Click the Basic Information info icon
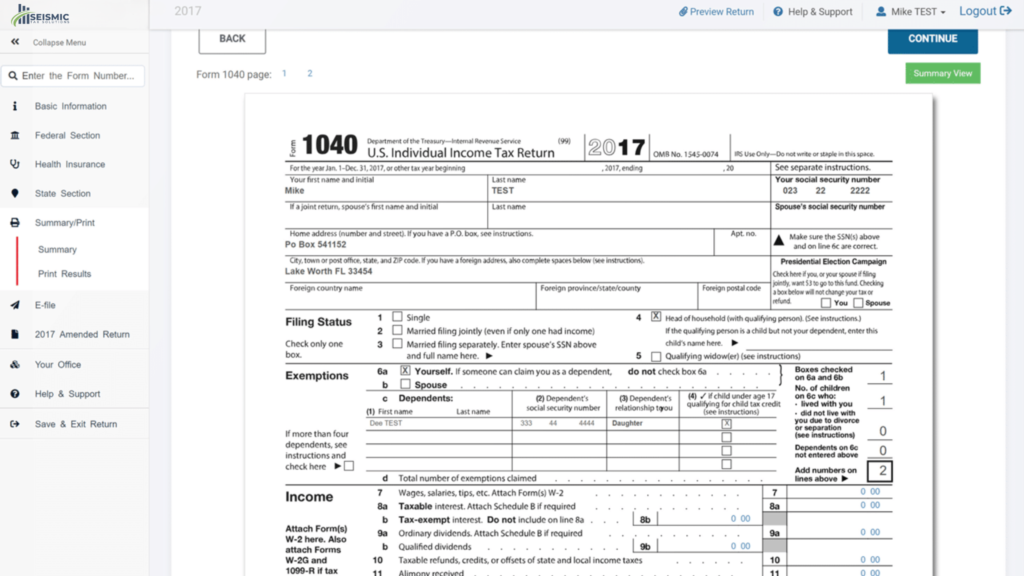This screenshot has height=576, width=1024. tap(15, 106)
